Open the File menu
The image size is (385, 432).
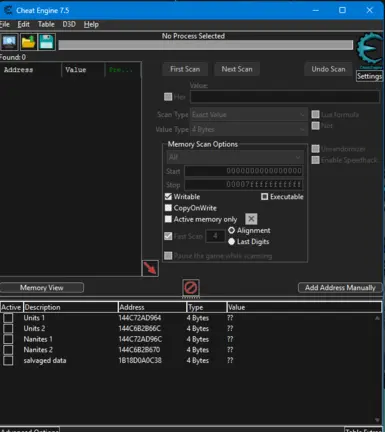tap(5, 24)
